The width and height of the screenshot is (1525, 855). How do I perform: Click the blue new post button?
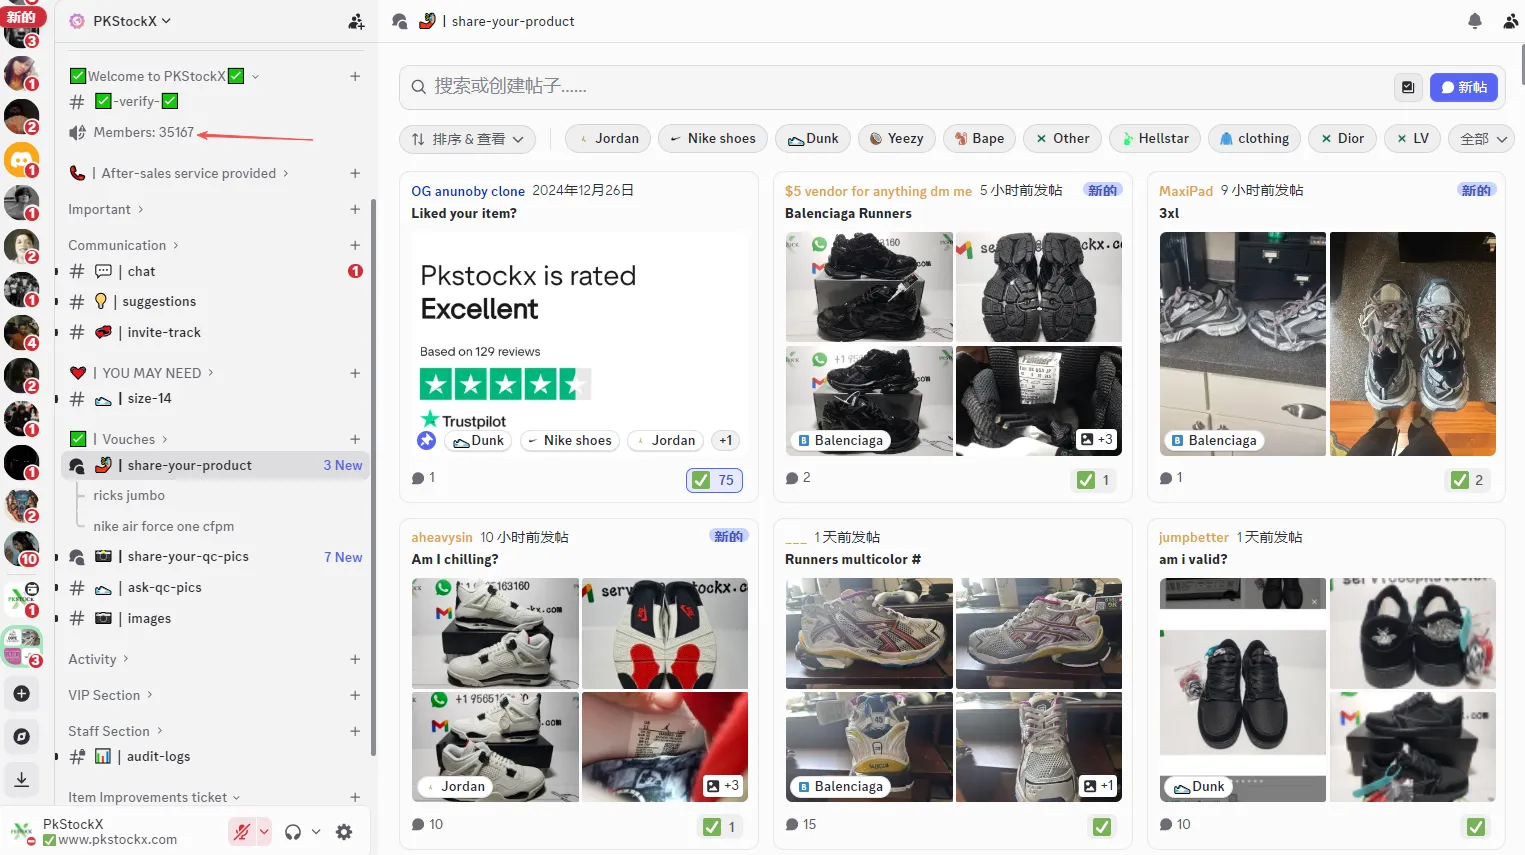pos(1463,87)
